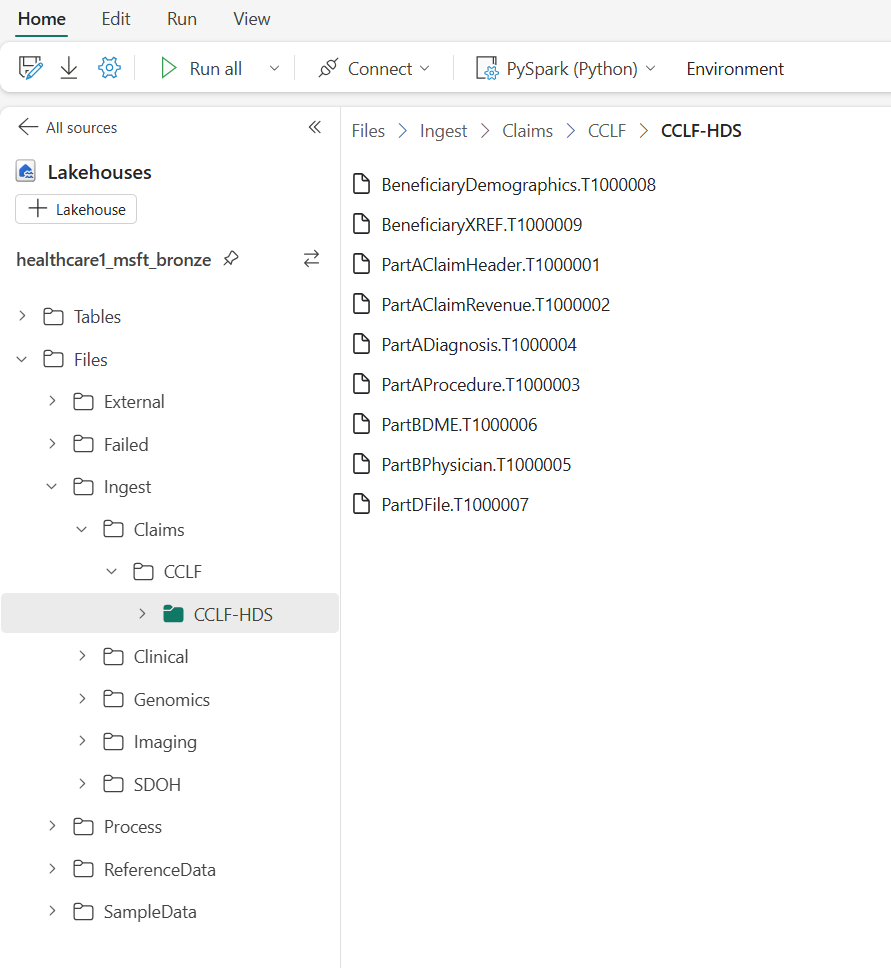Click the notebook edit icon in toolbar
The width and height of the screenshot is (891, 968).
(x=31, y=68)
